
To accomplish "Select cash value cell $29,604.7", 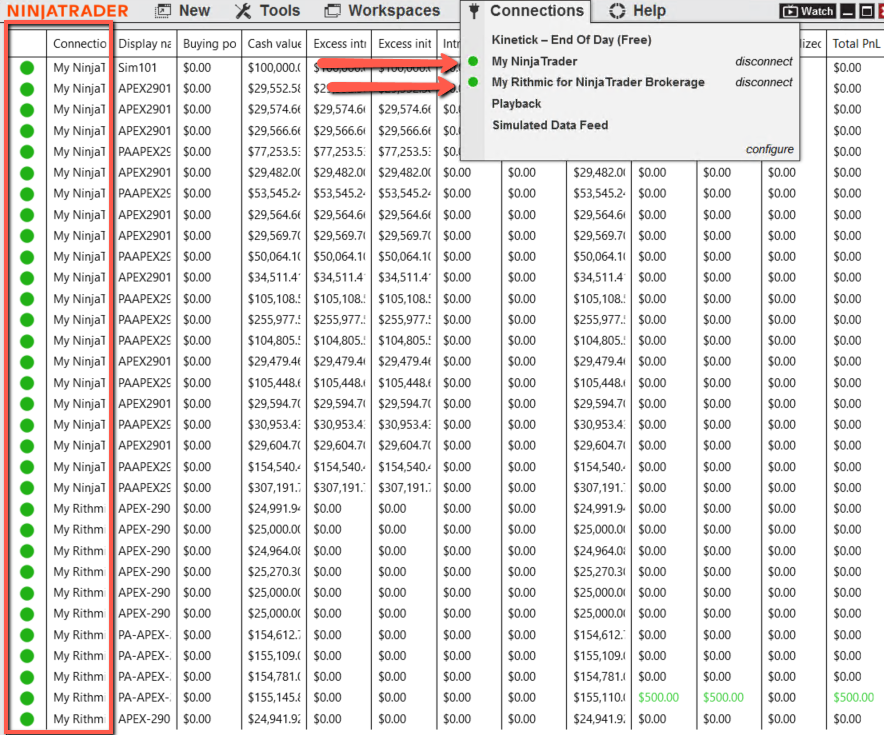I will tap(274, 445).
